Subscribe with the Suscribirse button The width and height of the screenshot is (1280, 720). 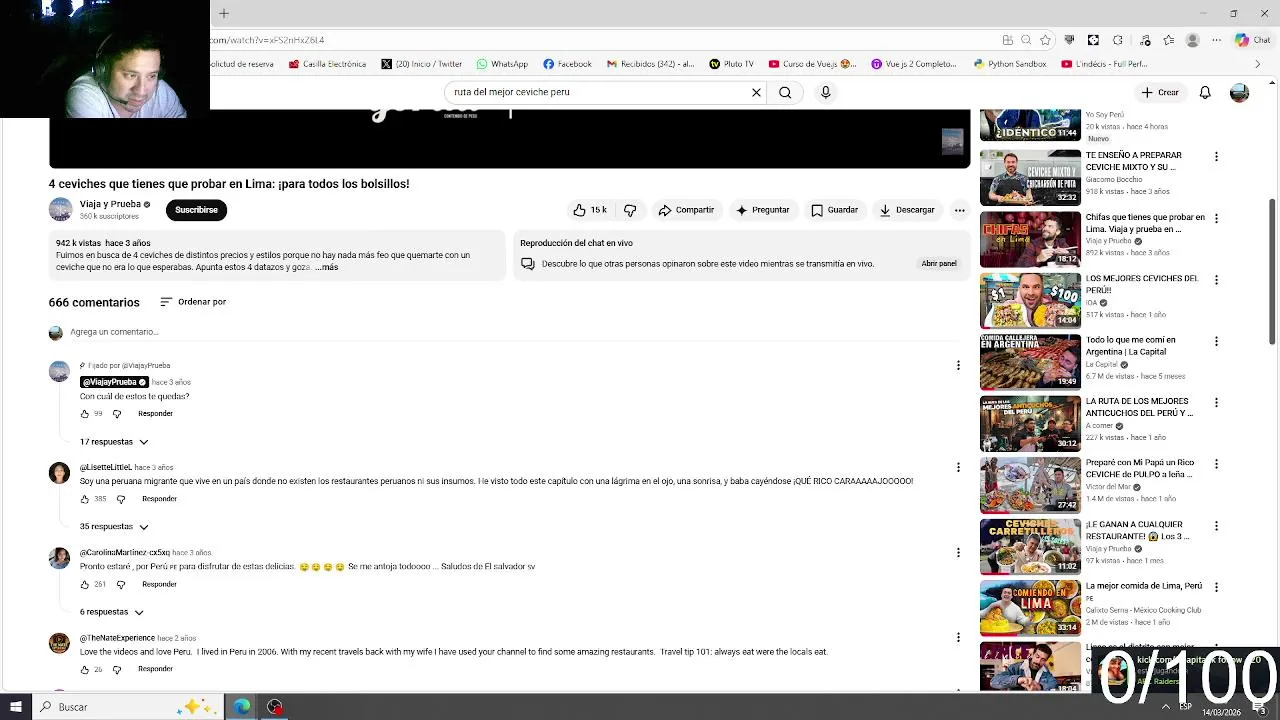(196, 210)
